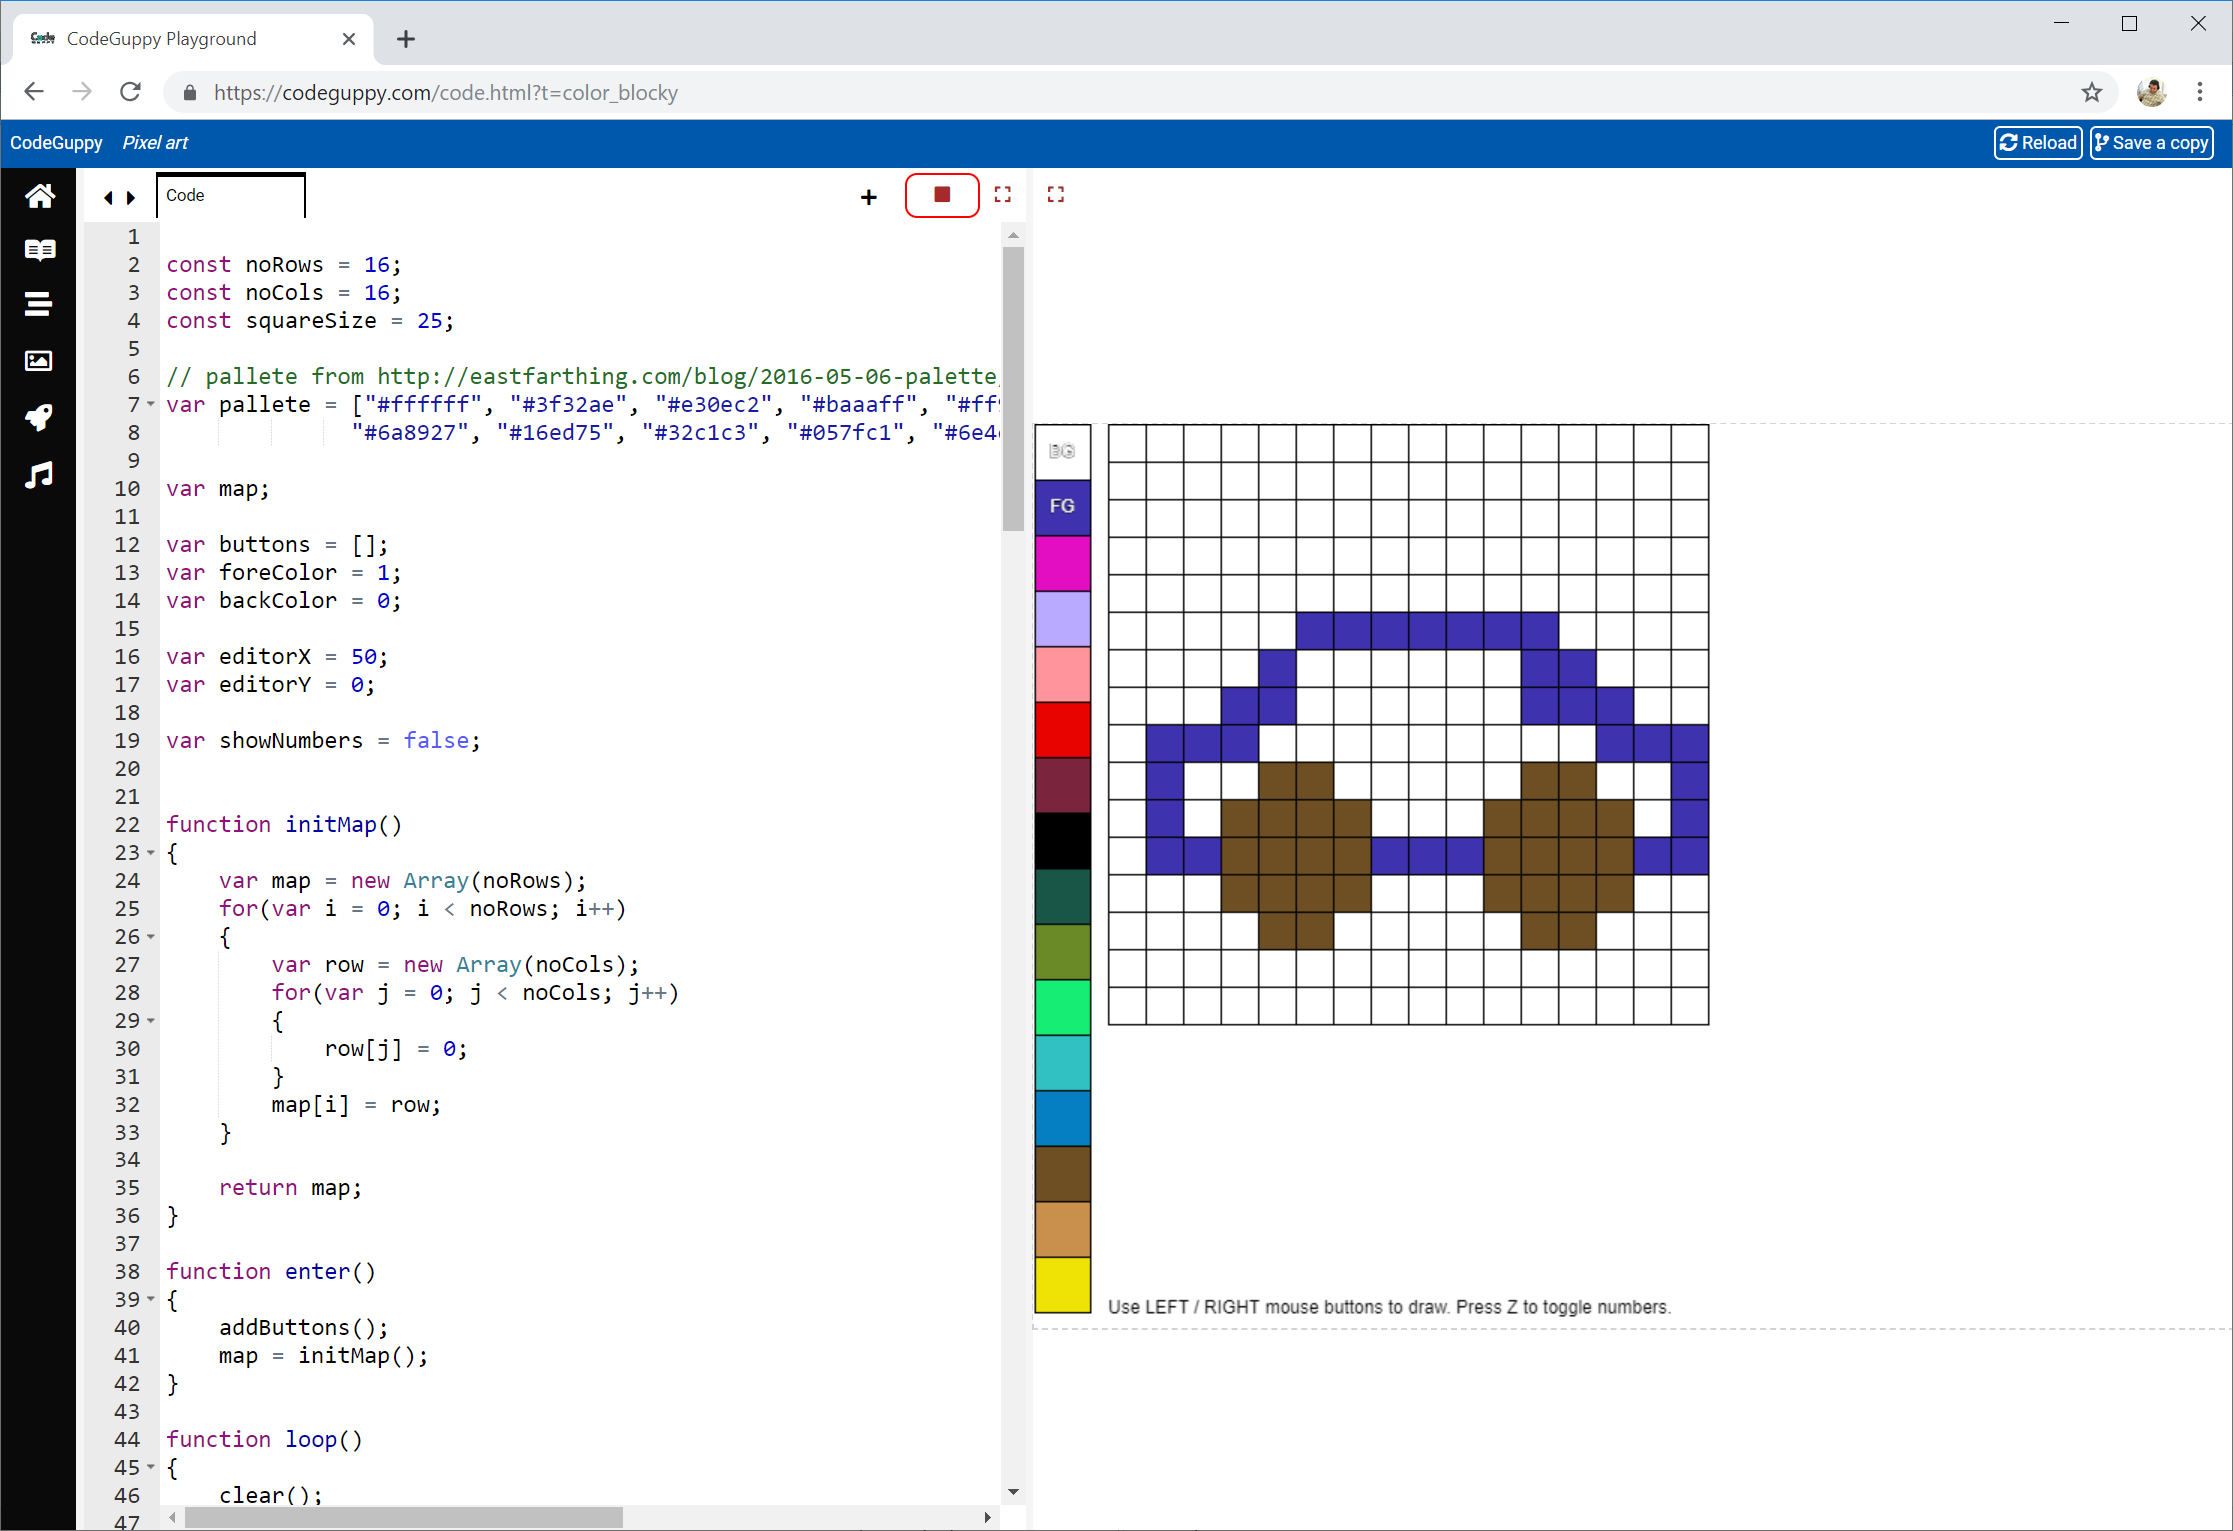
Task: Select the BG background color toggle
Action: pos(1062,451)
